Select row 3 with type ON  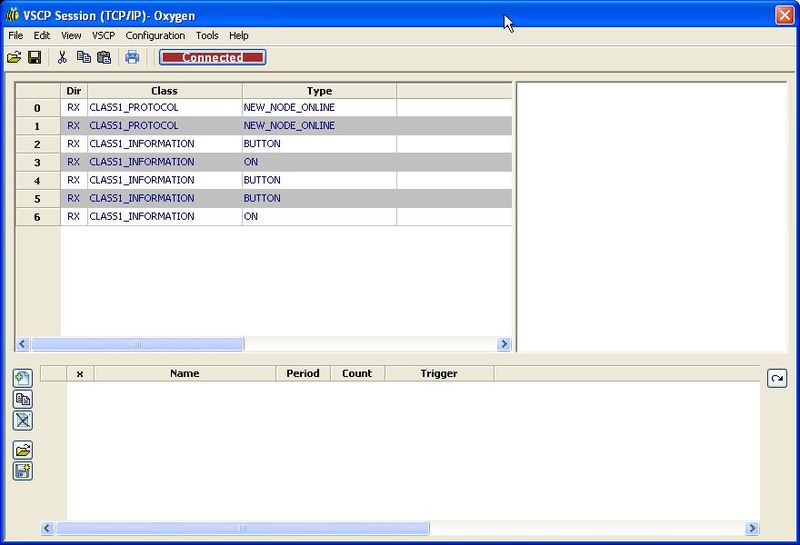click(x=250, y=162)
